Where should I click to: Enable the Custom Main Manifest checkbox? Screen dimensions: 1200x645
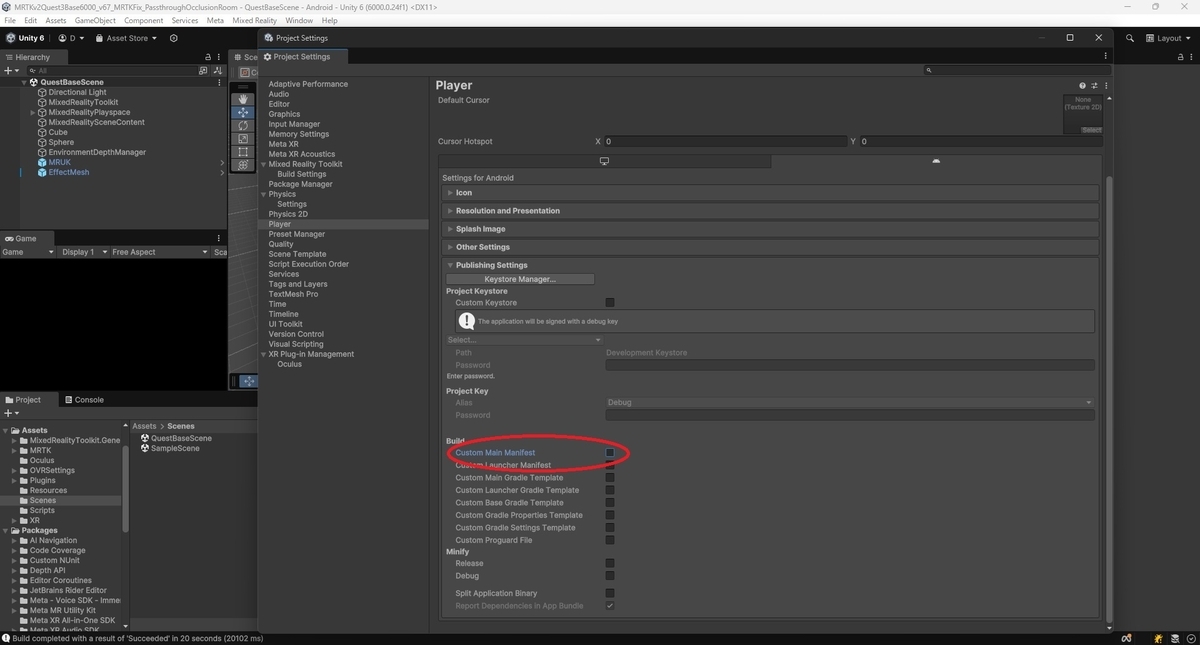(x=610, y=453)
